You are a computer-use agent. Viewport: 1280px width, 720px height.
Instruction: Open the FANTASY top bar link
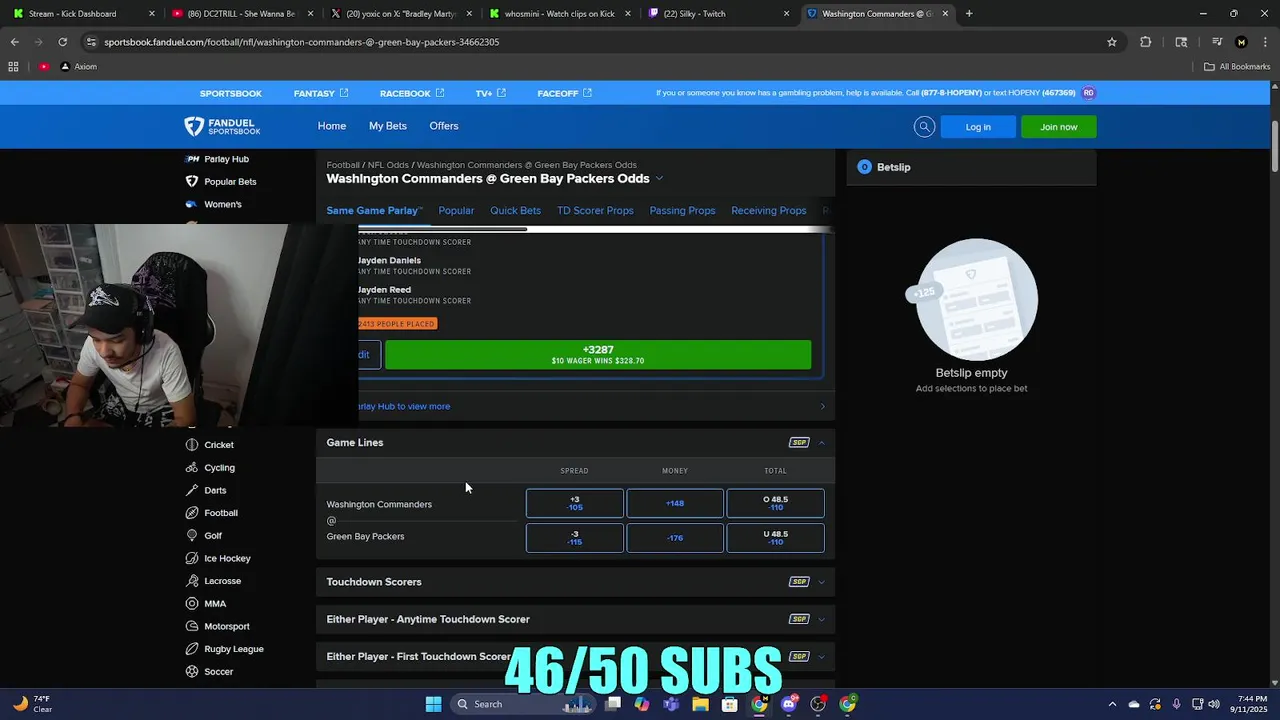point(321,93)
